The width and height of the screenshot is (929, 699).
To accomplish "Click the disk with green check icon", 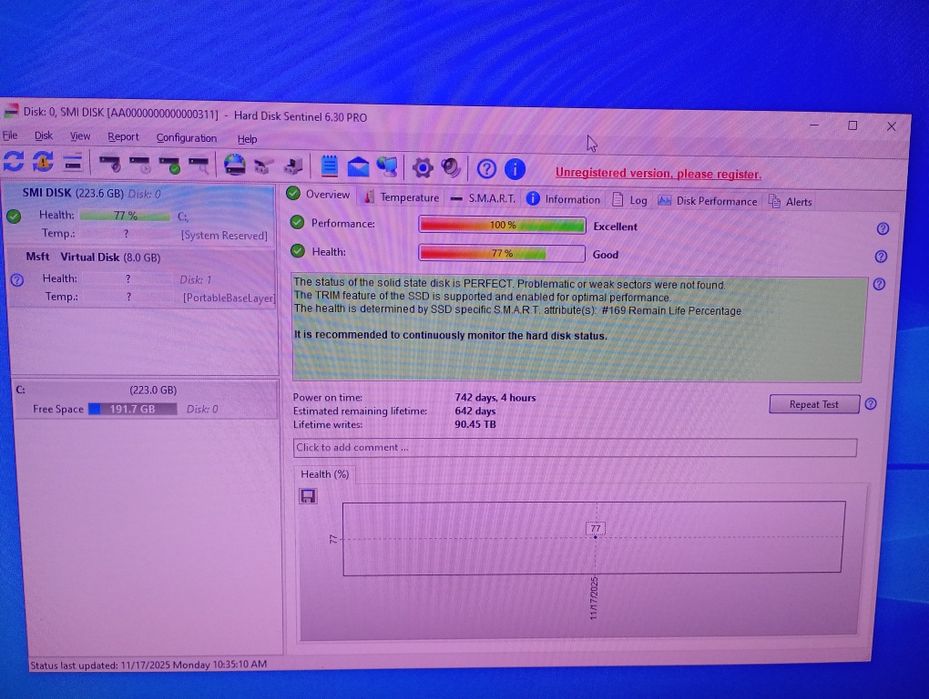I will (169, 165).
